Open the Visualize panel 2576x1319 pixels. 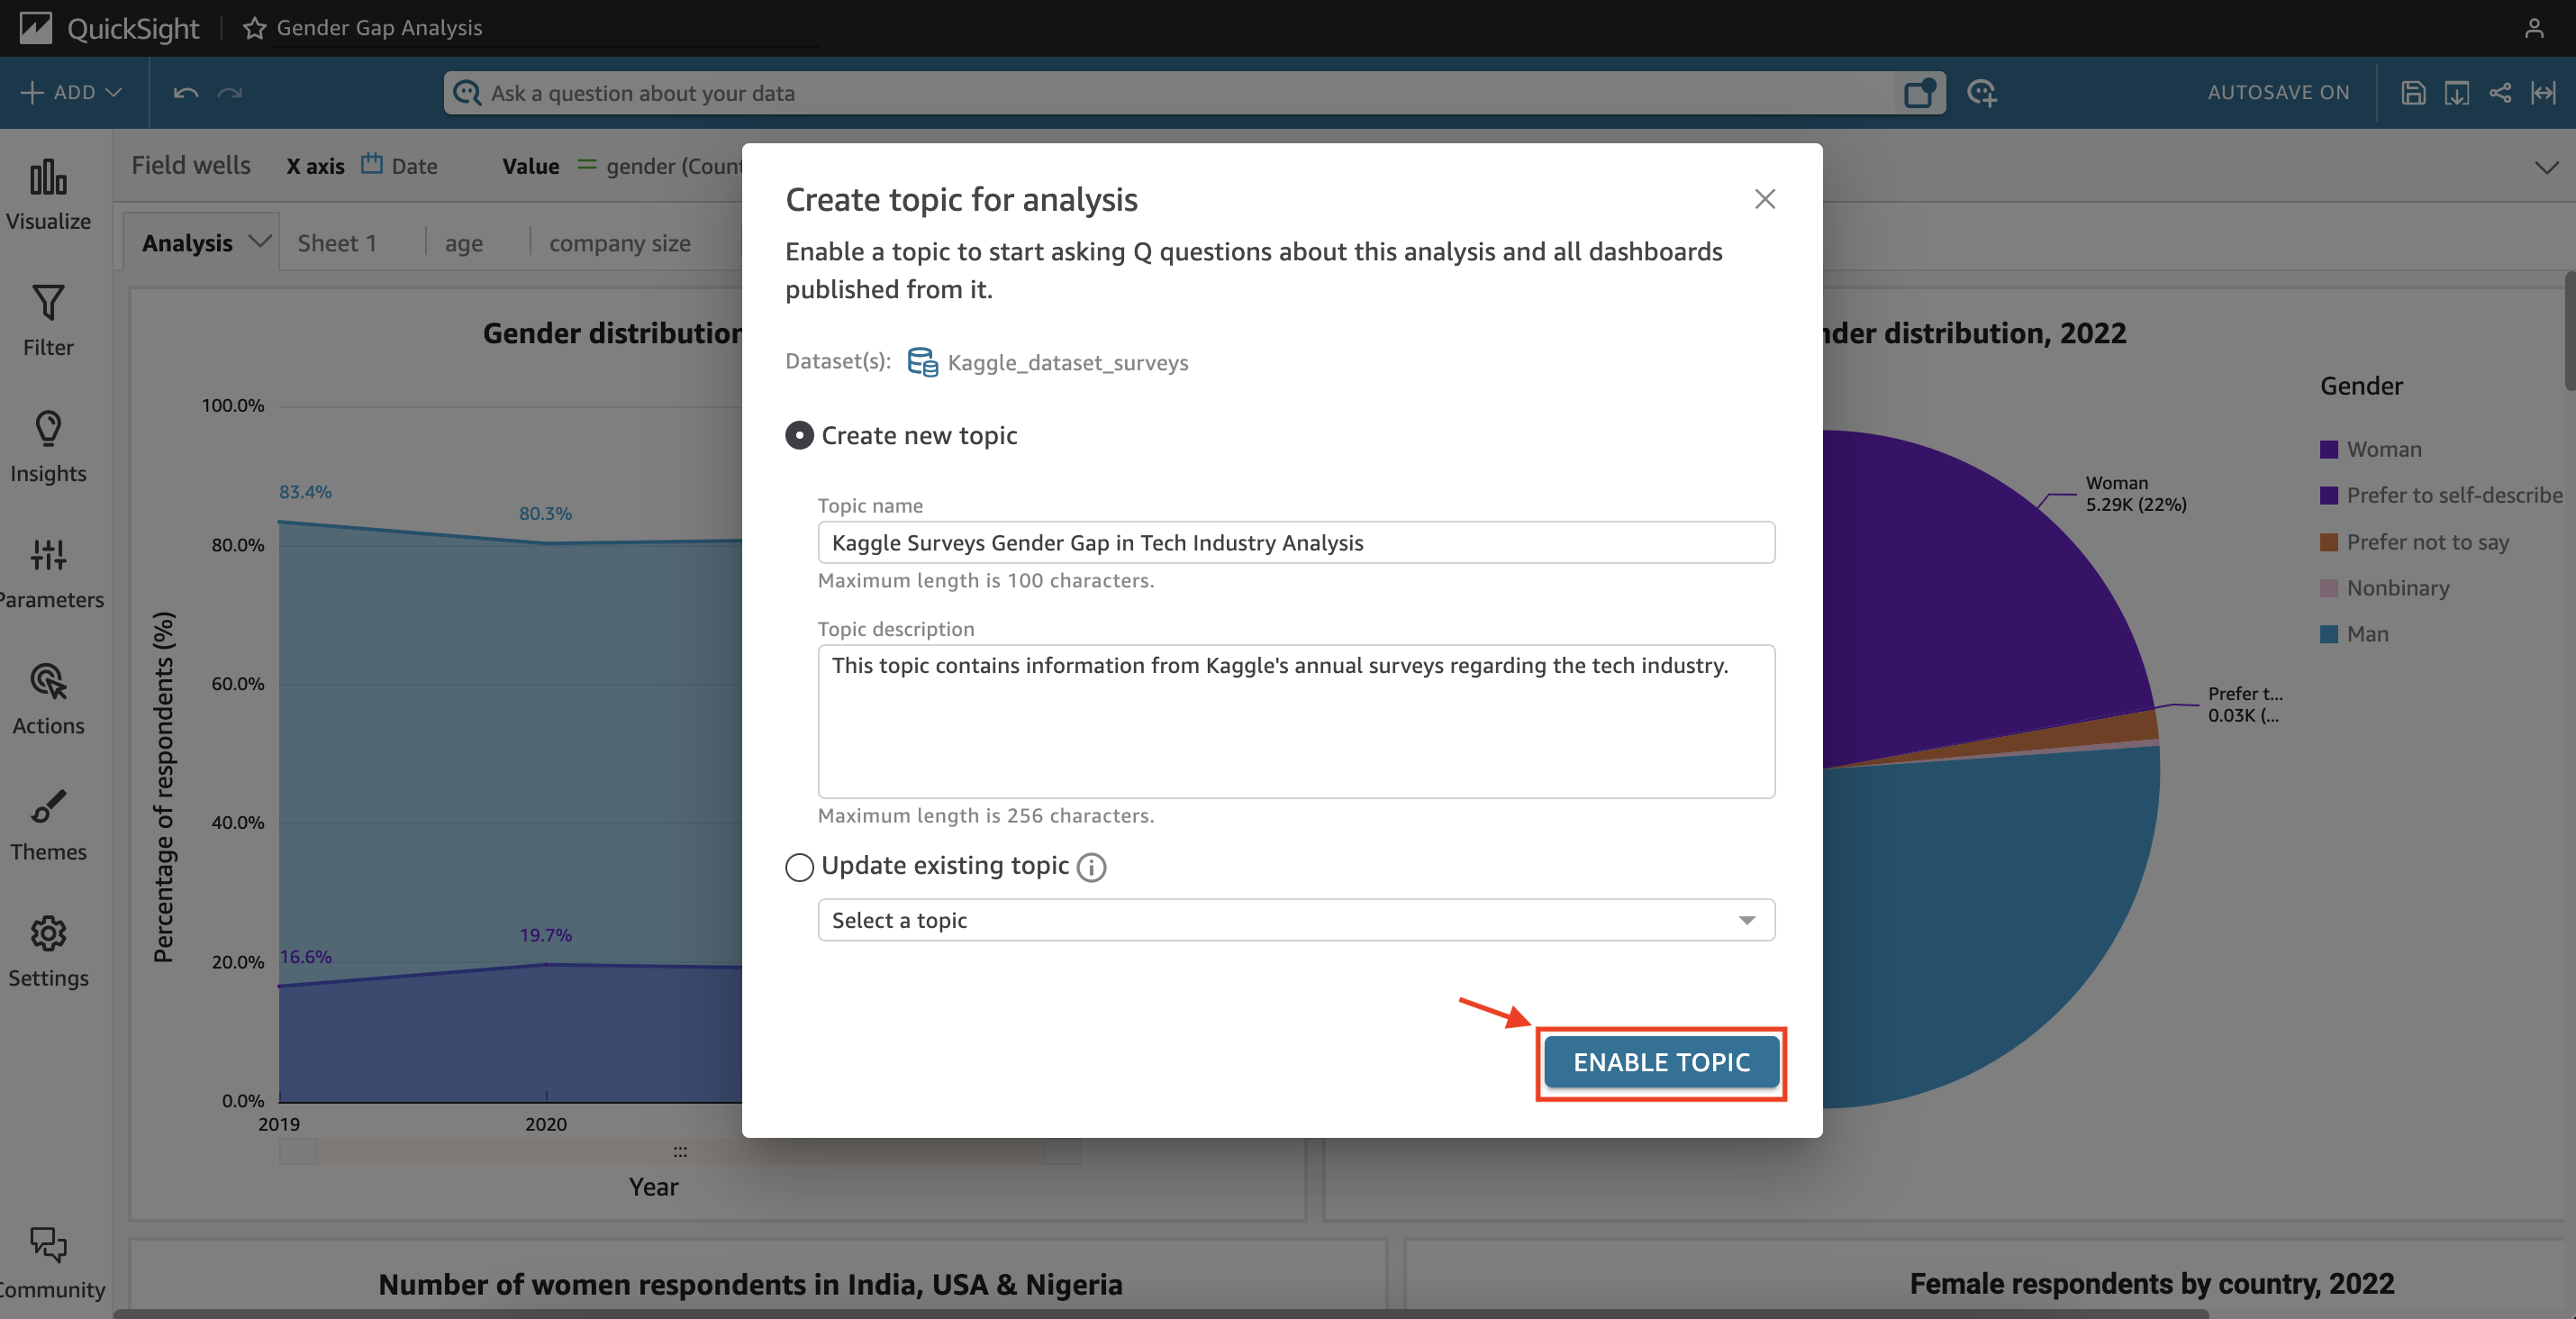point(48,195)
